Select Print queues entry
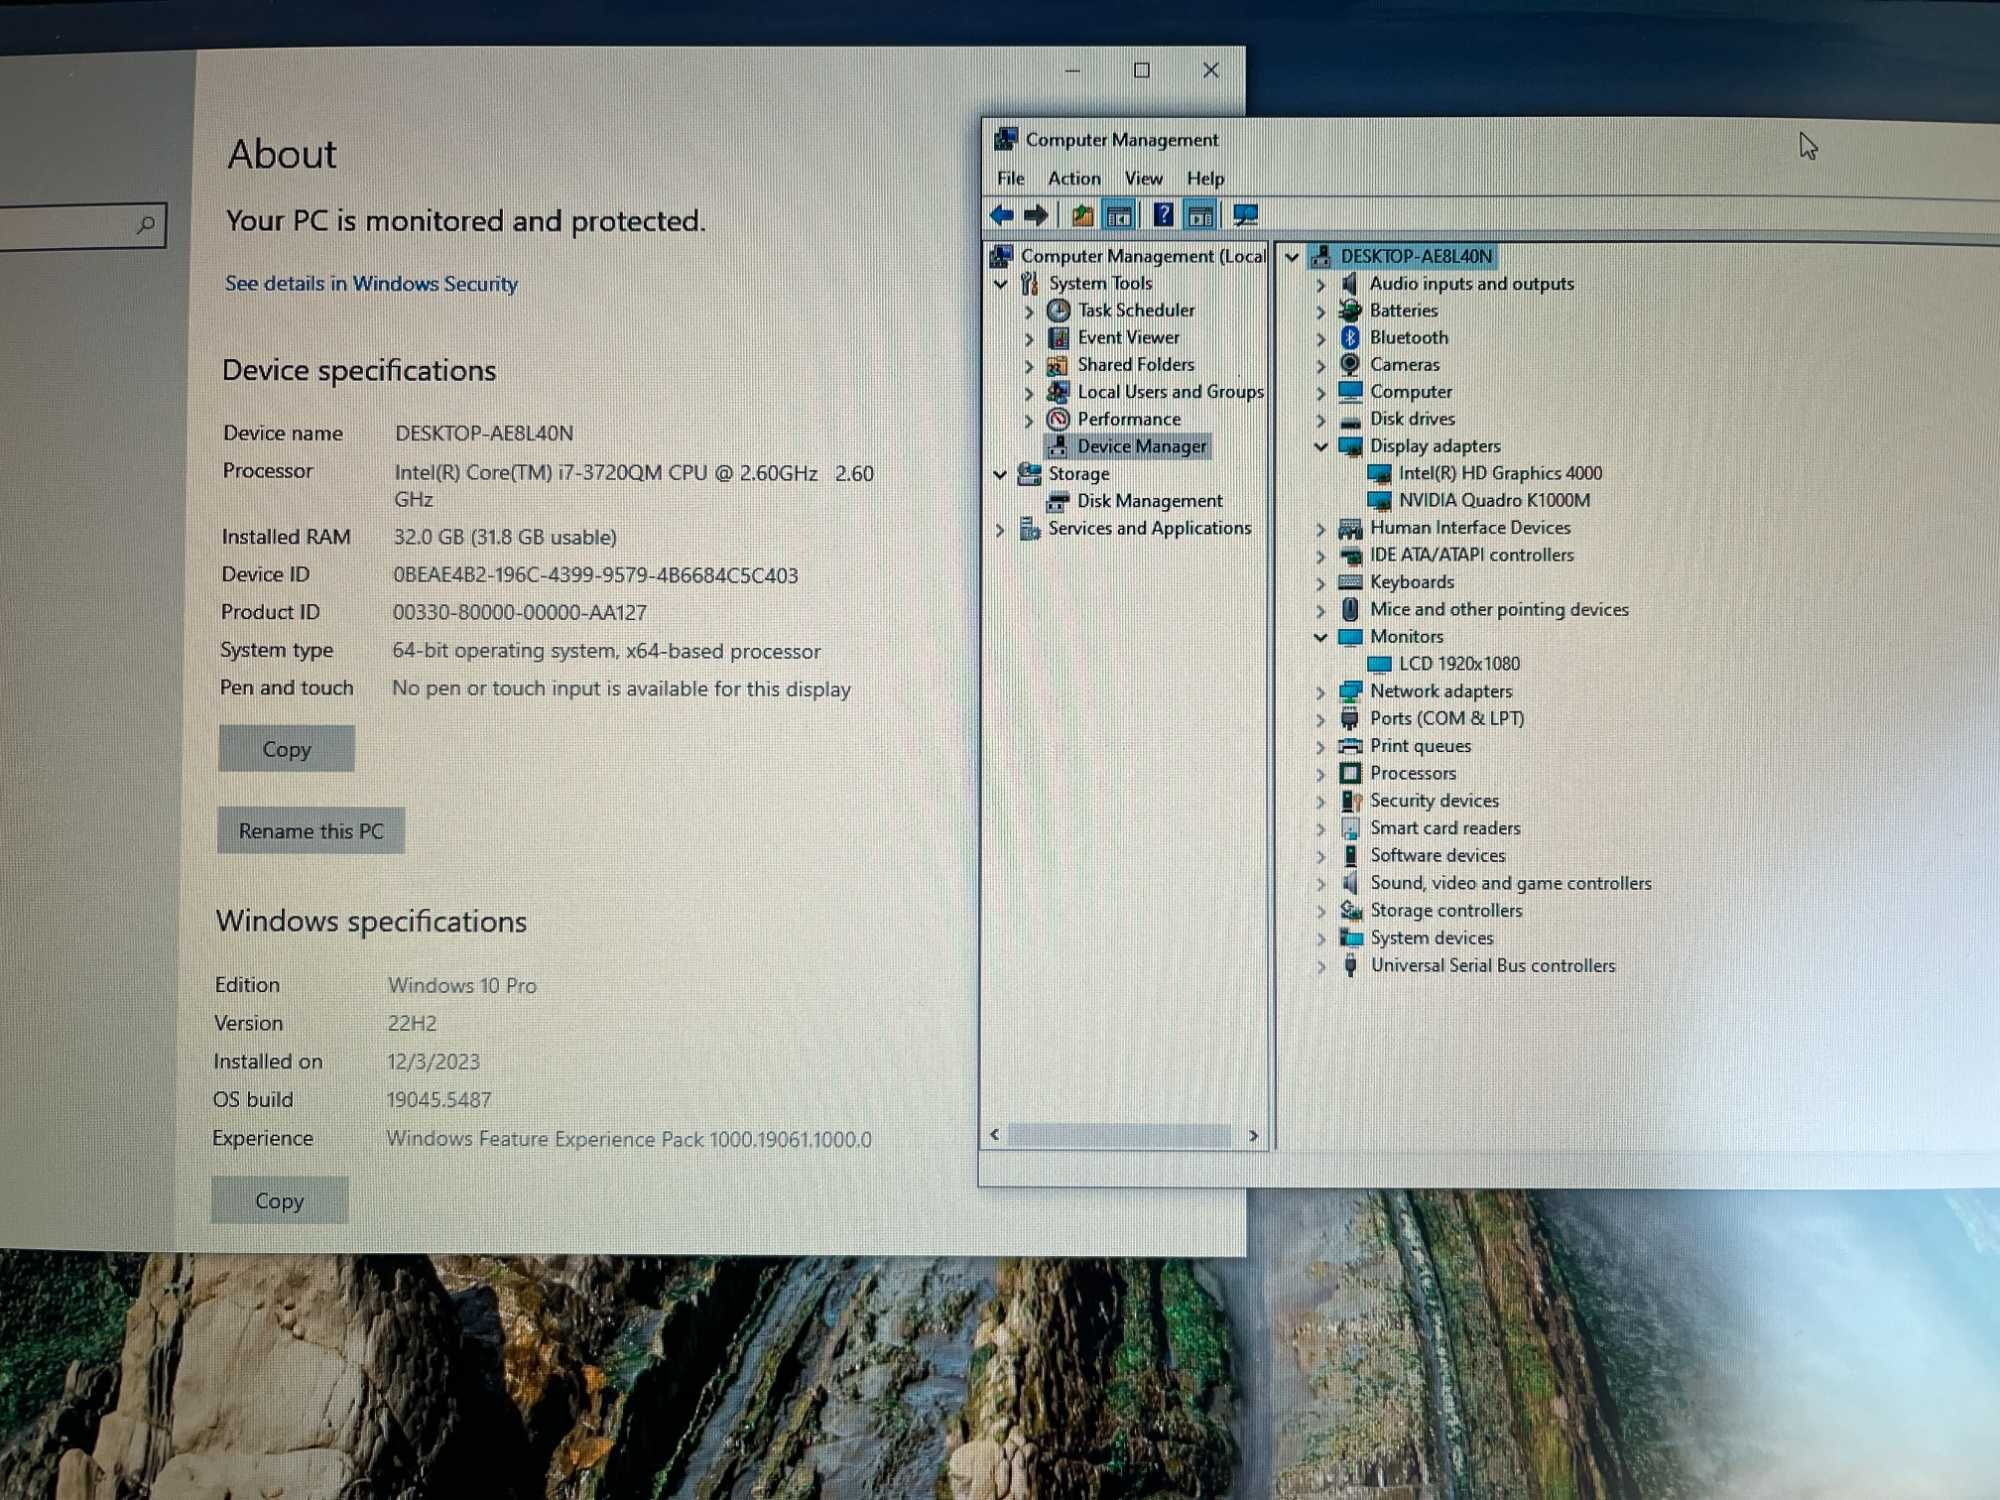The width and height of the screenshot is (2000, 1500). click(1420, 746)
